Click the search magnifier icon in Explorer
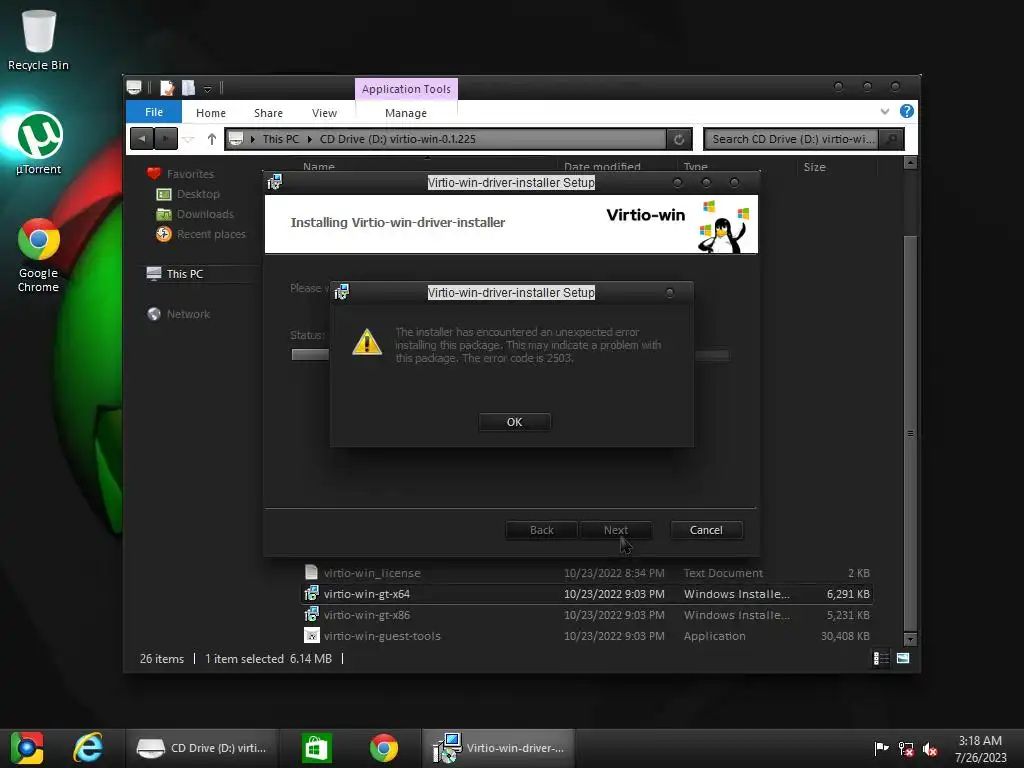This screenshot has width=1024, height=768. point(891,139)
